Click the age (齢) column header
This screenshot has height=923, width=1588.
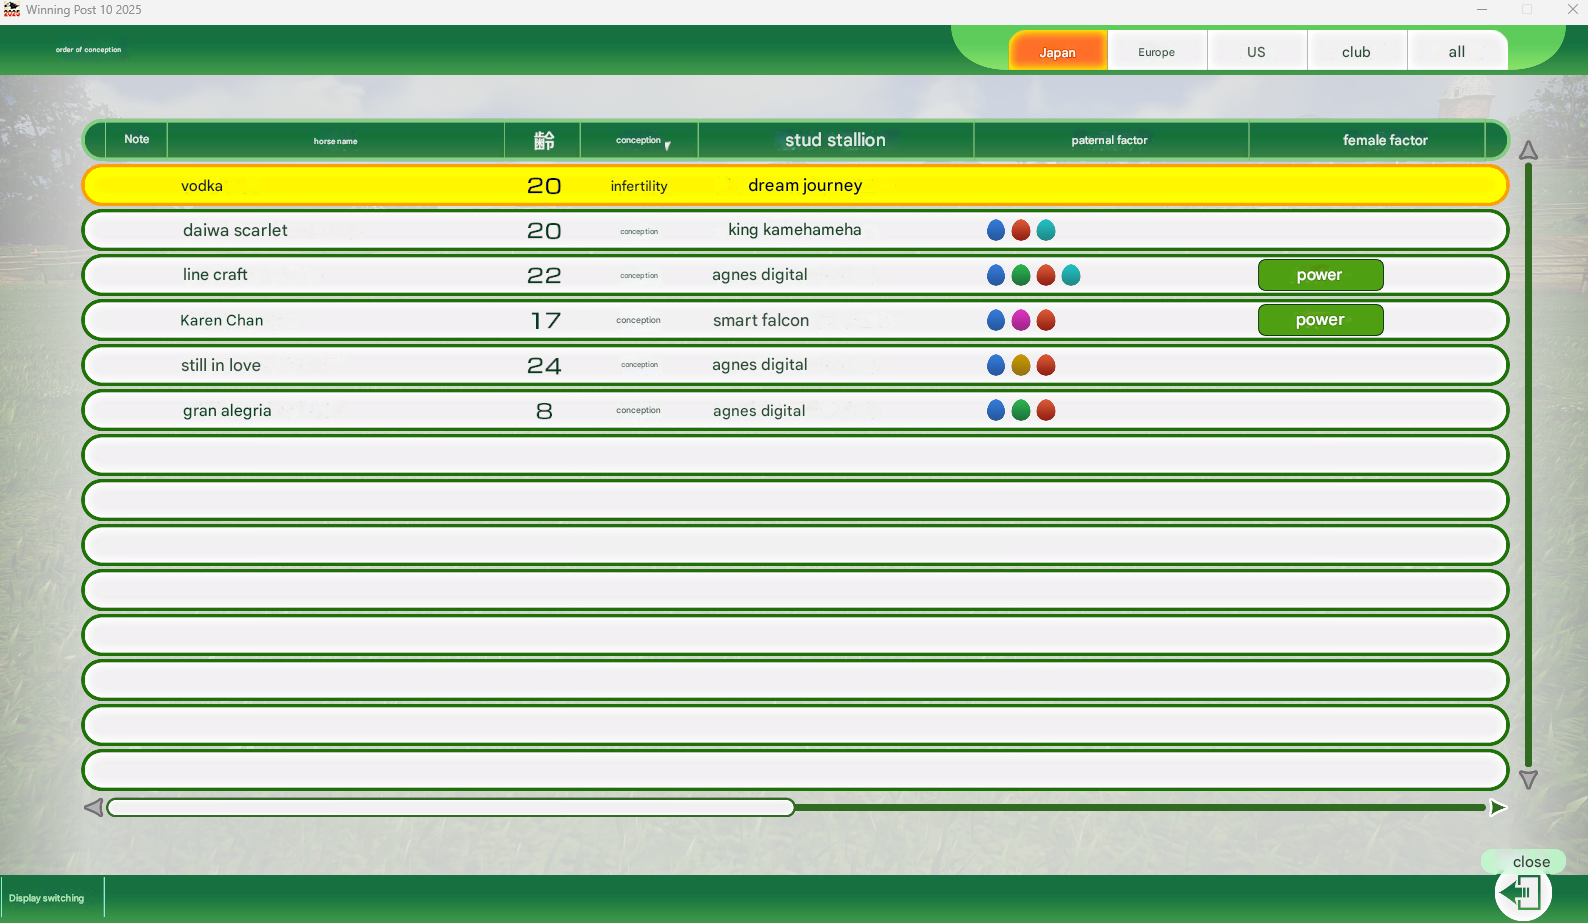[543, 140]
